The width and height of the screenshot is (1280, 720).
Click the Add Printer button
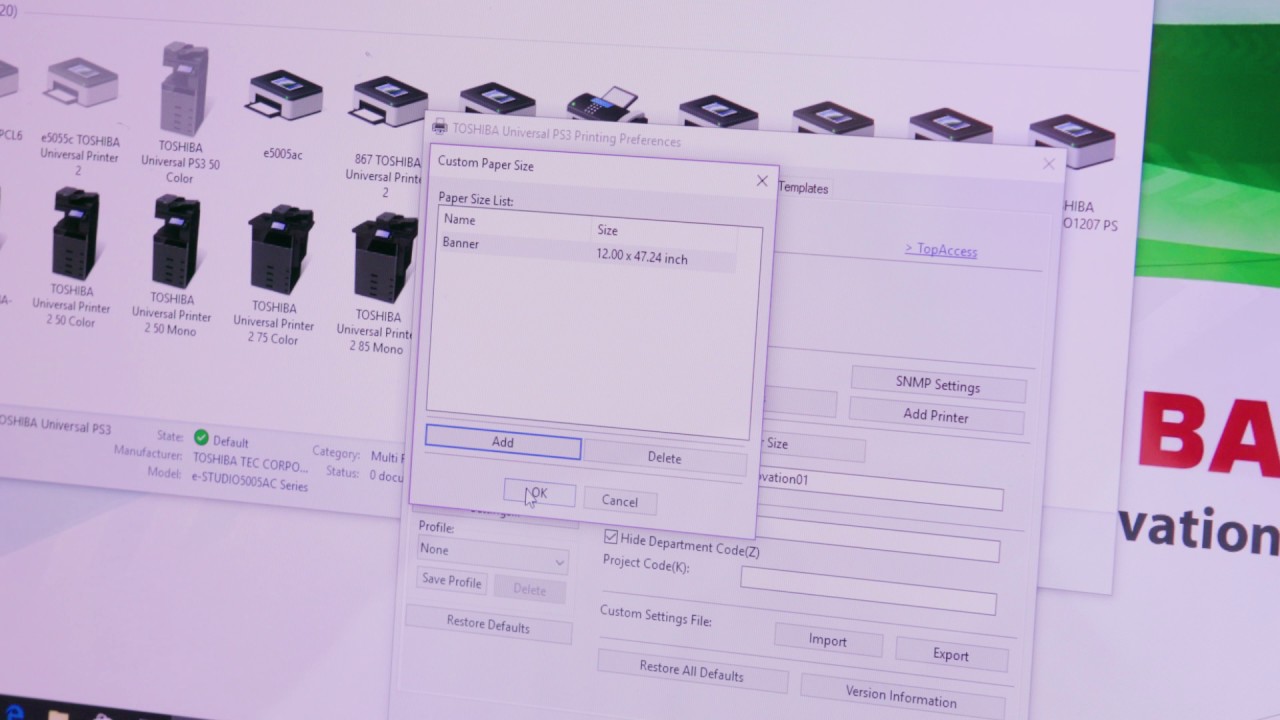(x=936, y=414)
